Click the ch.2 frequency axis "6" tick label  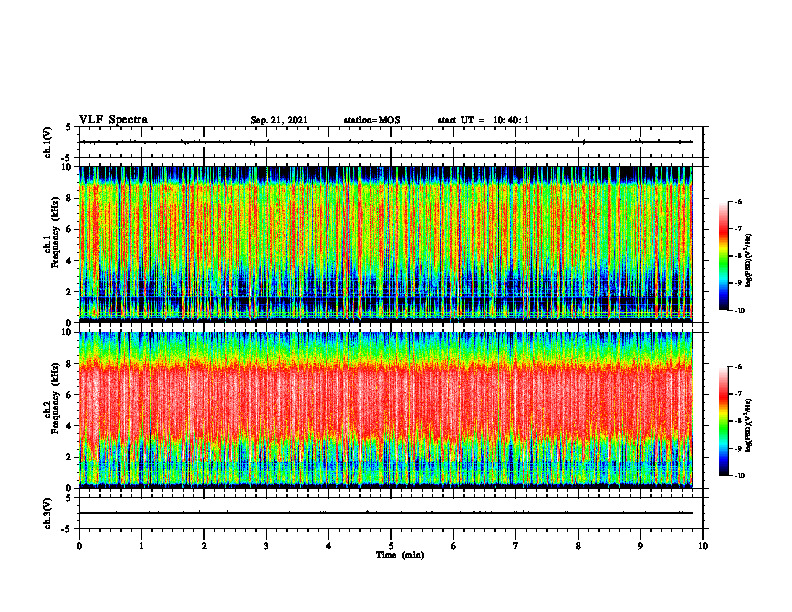(x=70, y=394)
